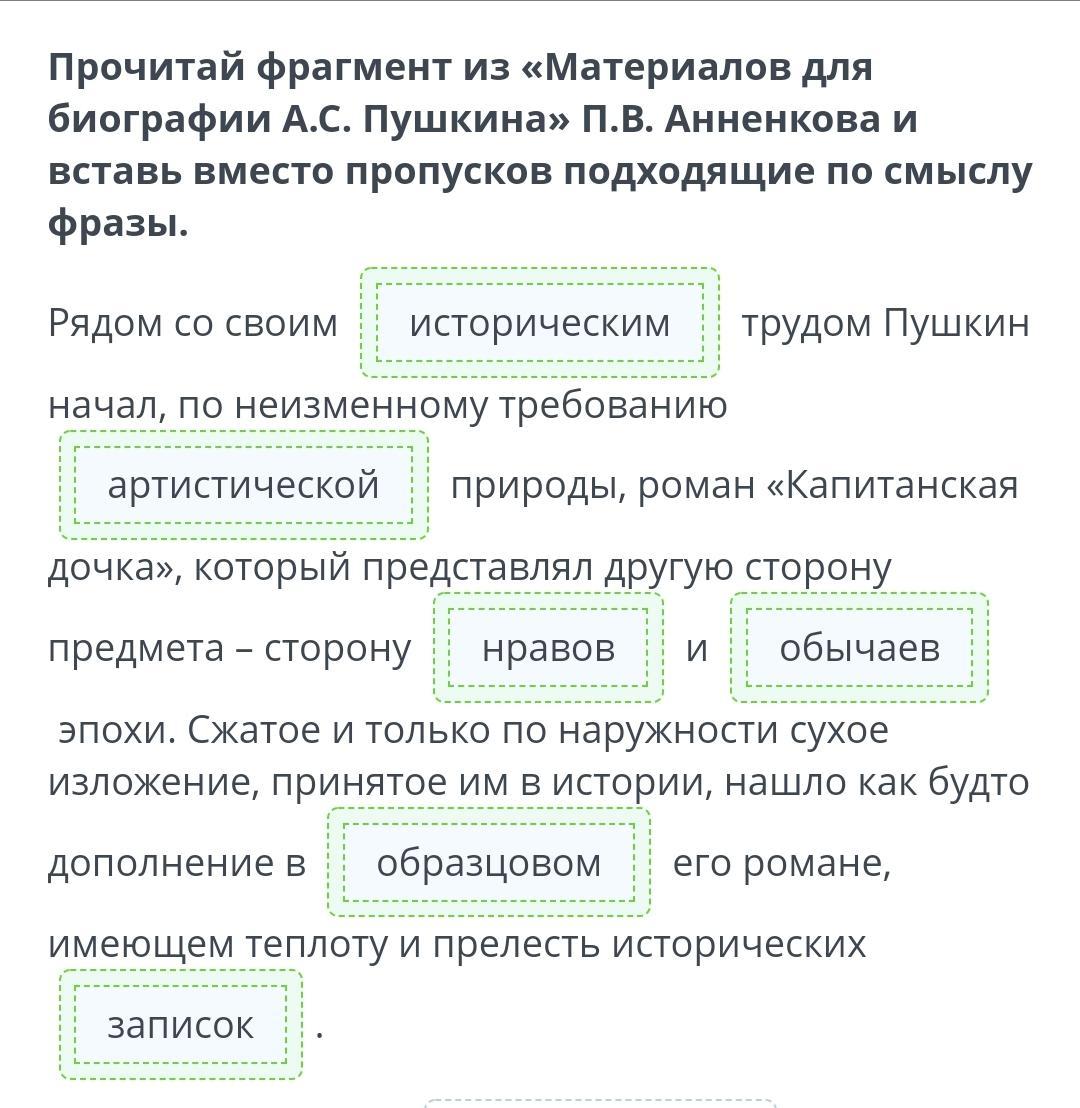Click the 'артистической' answer chip
The width and height of the screenshot is (1080, 1108).
tap(244, 485)
